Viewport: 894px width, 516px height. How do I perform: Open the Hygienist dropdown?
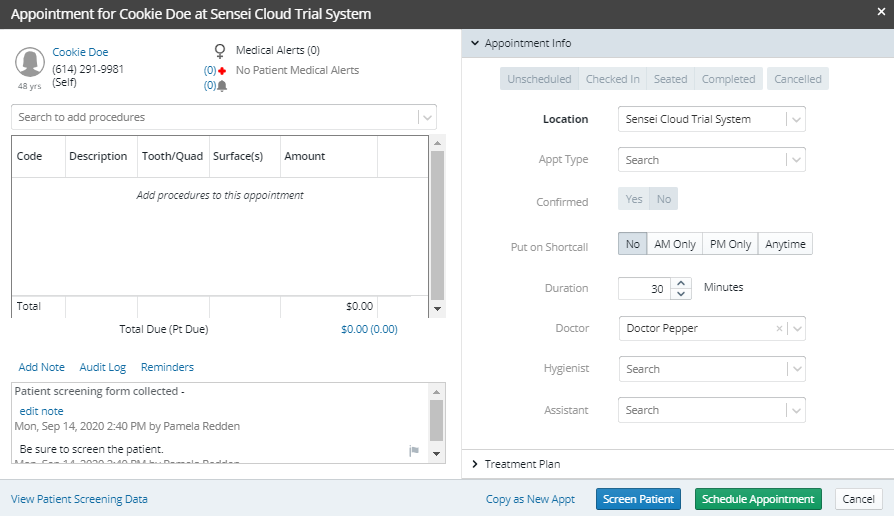pyautogui.click(x=712, y=369)
